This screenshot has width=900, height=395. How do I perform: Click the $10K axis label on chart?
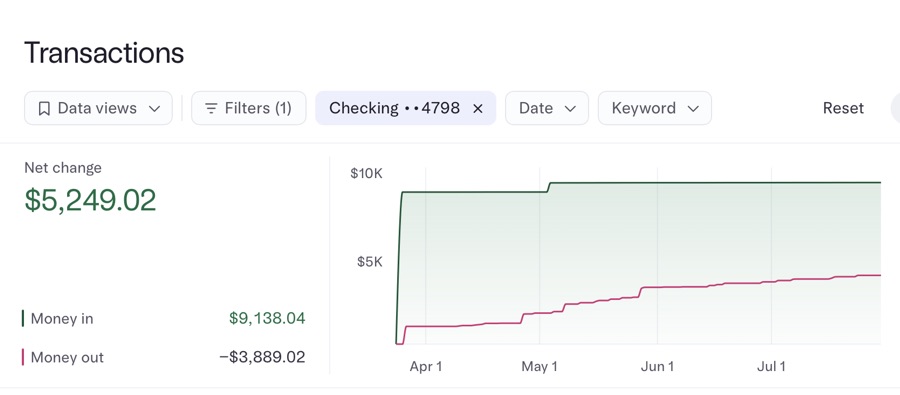[366, 173]
